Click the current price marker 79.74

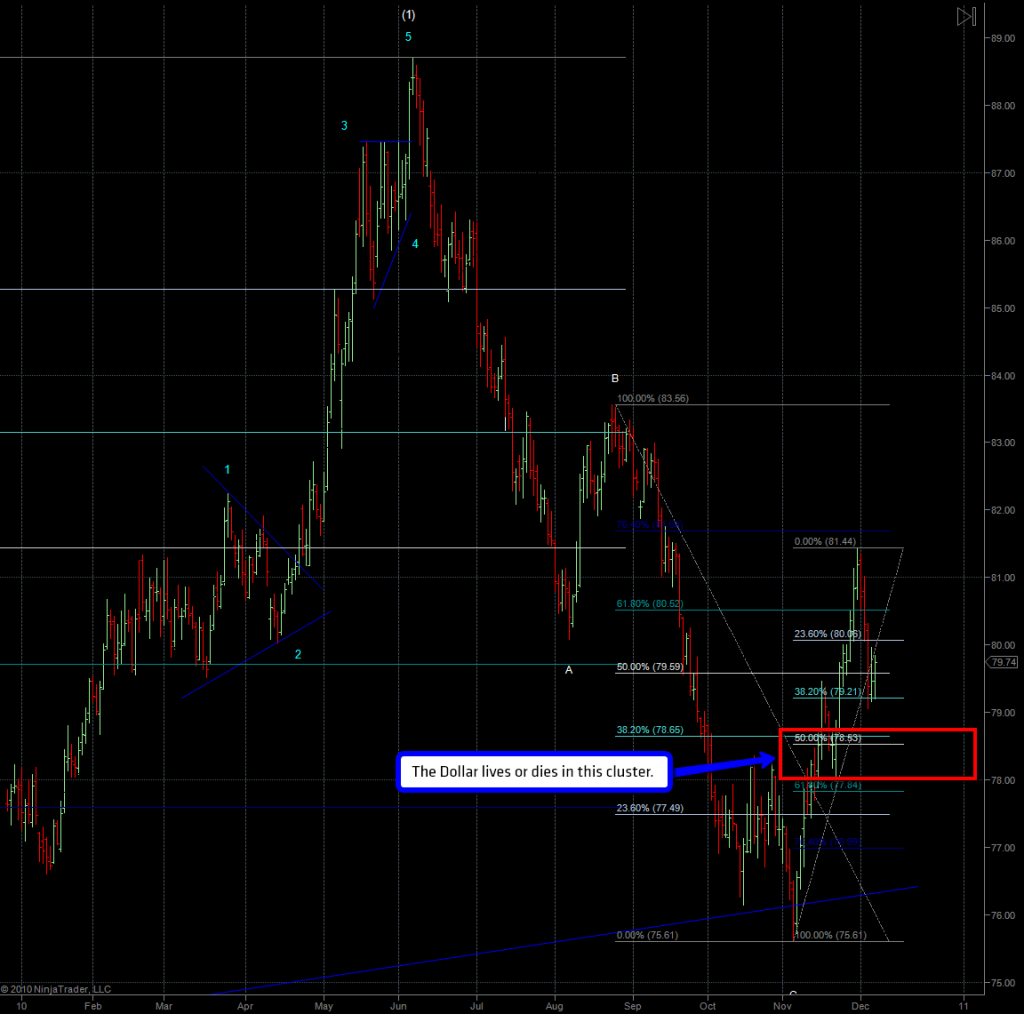(x=1004, y=662)
